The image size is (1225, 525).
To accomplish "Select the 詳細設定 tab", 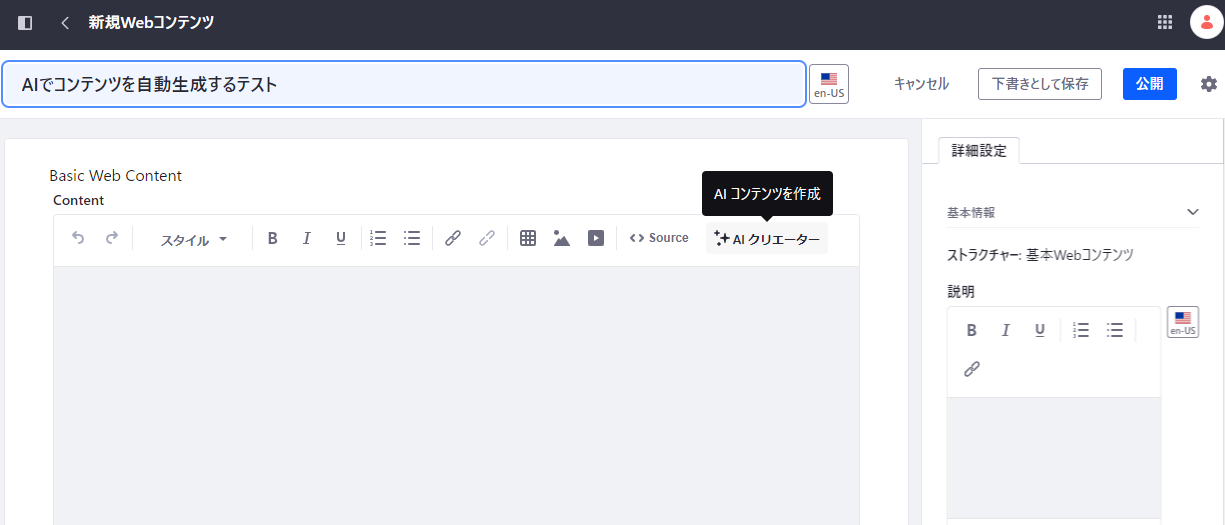I will [979, 151].
